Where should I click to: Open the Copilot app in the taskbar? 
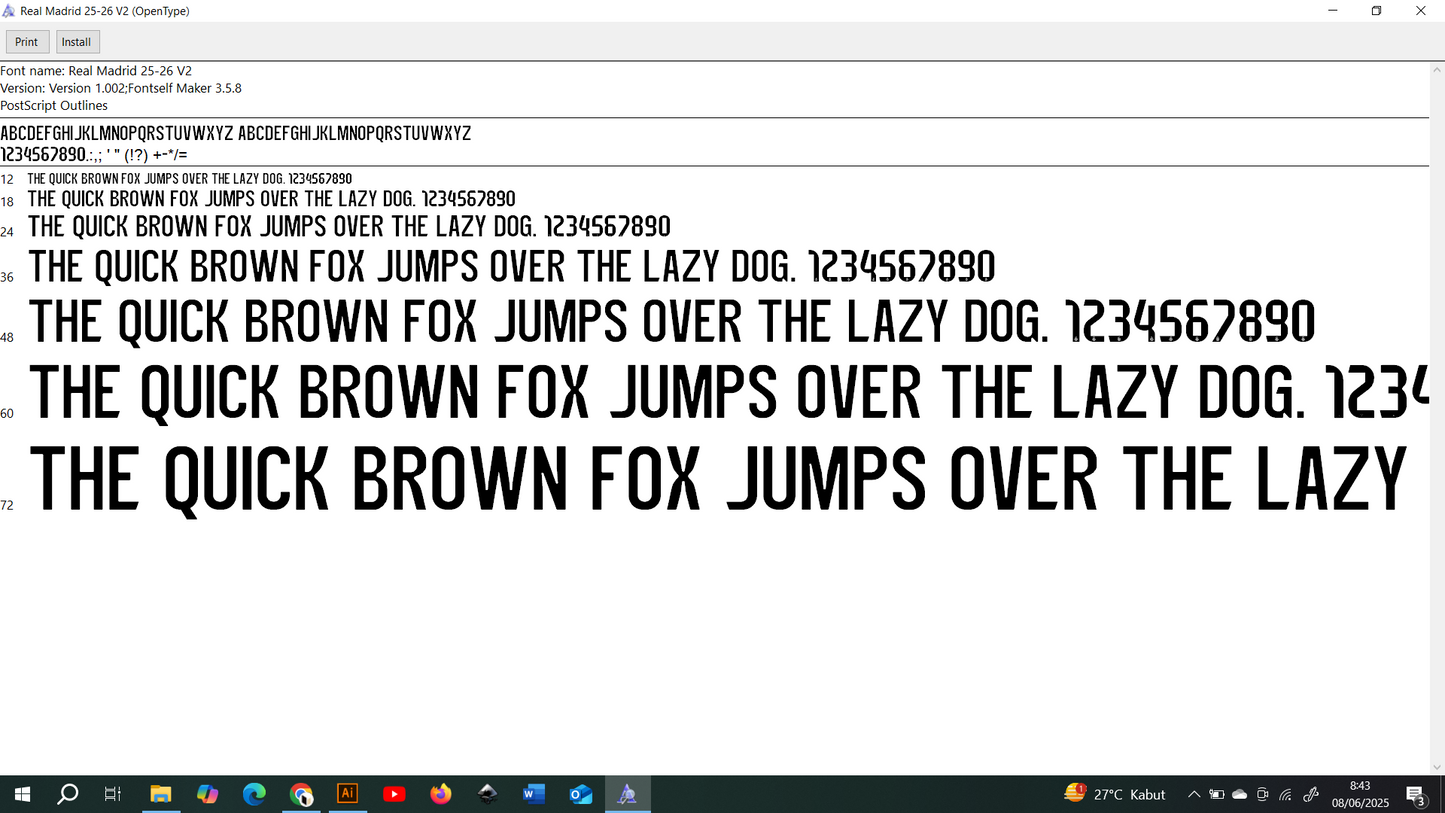pyautogui.click(x=207, y=794)
